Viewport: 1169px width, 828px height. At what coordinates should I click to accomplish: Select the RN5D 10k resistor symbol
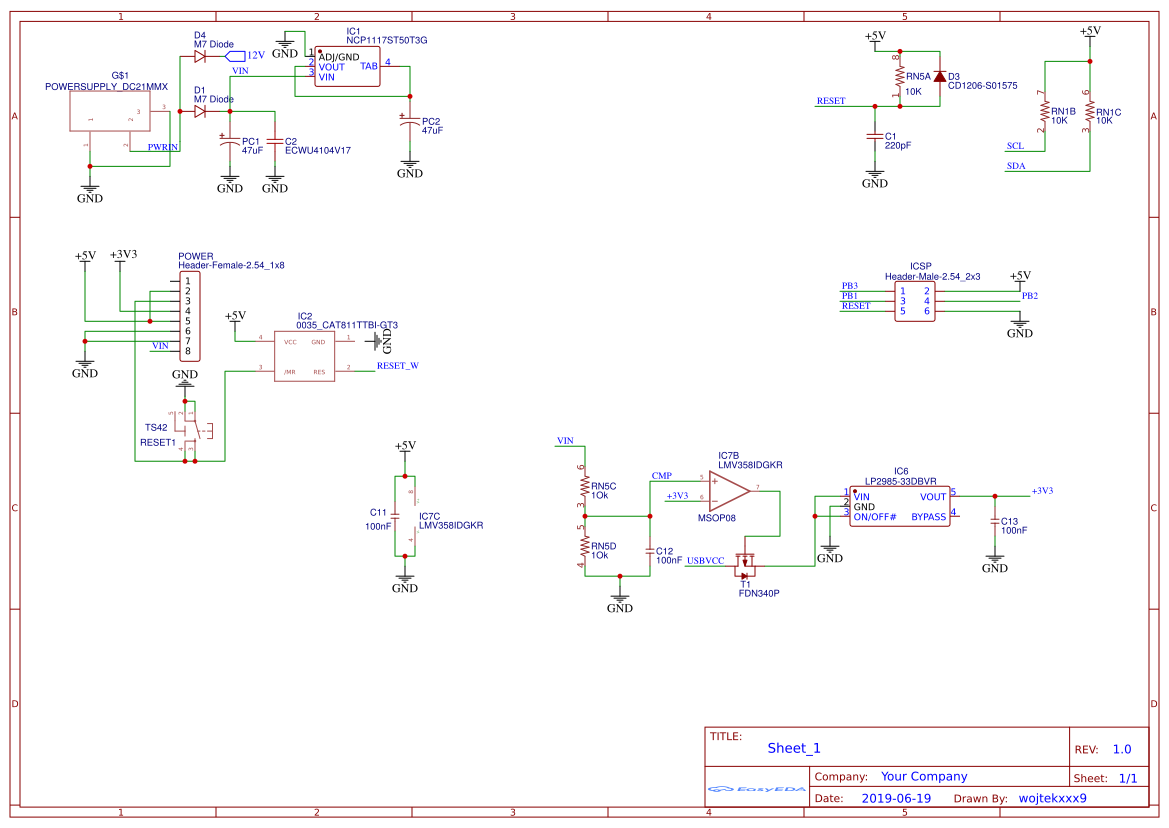click(584, 547)
